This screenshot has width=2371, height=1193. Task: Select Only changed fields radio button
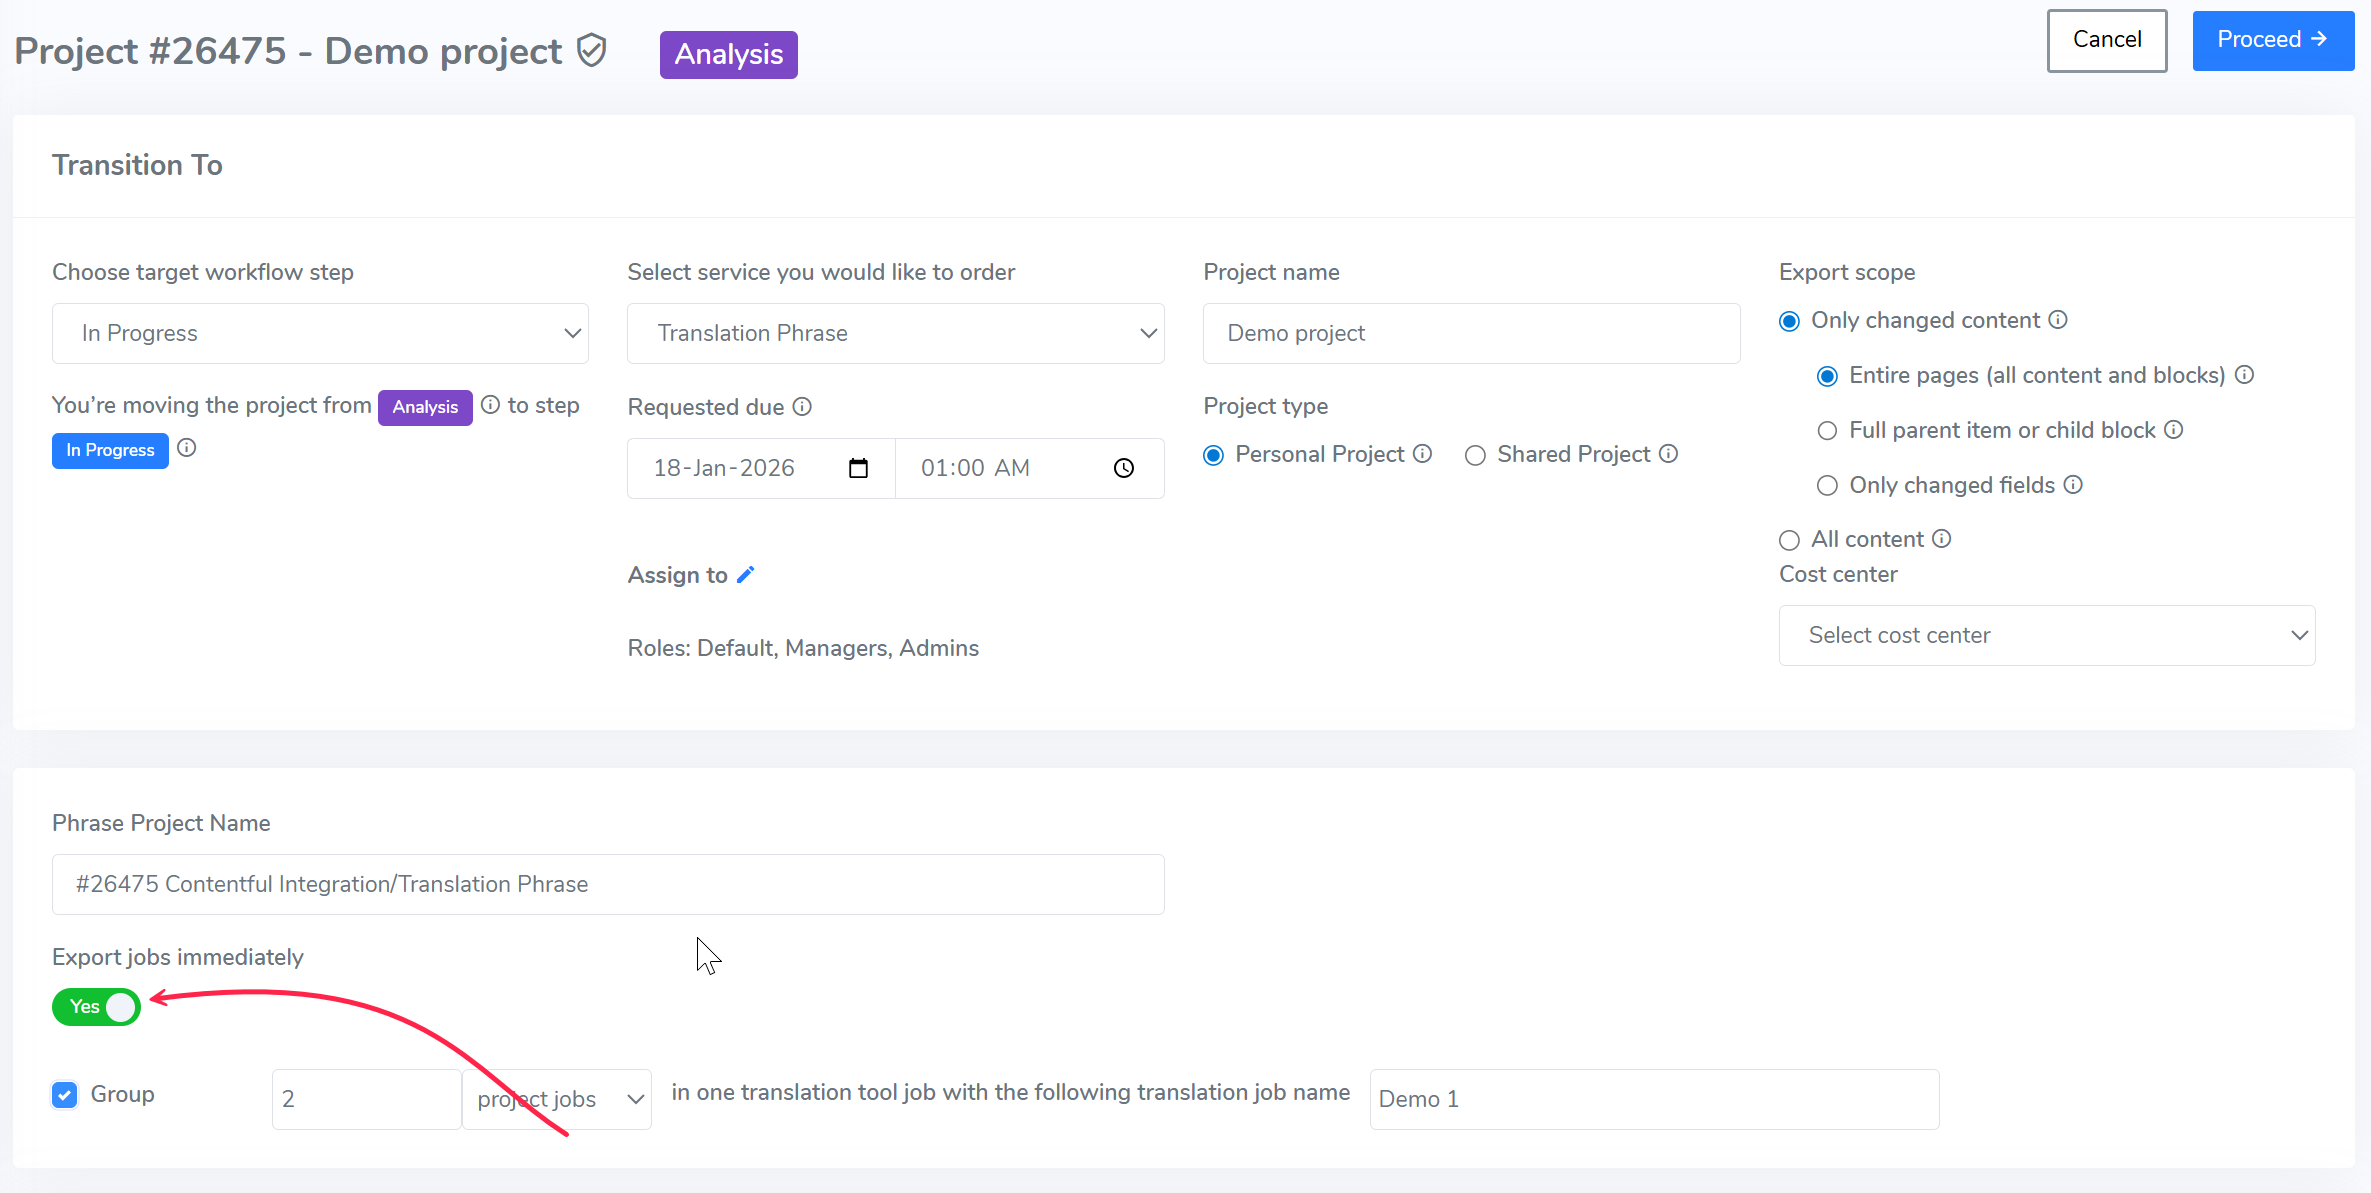(x=1827, y=486)
